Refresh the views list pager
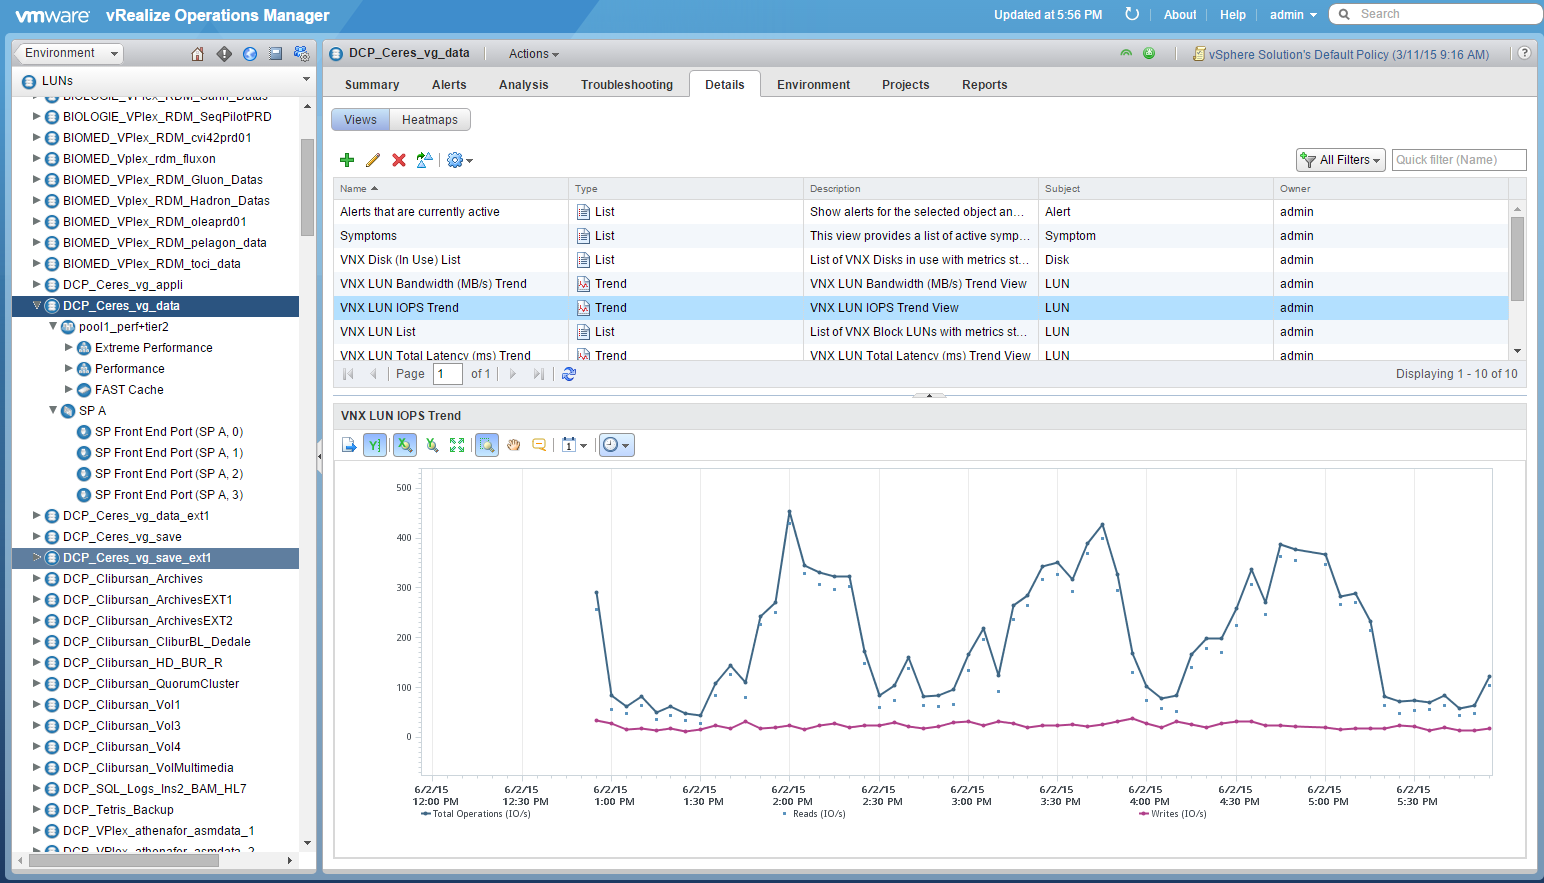 pyautogui.click(x=569, y=374)
